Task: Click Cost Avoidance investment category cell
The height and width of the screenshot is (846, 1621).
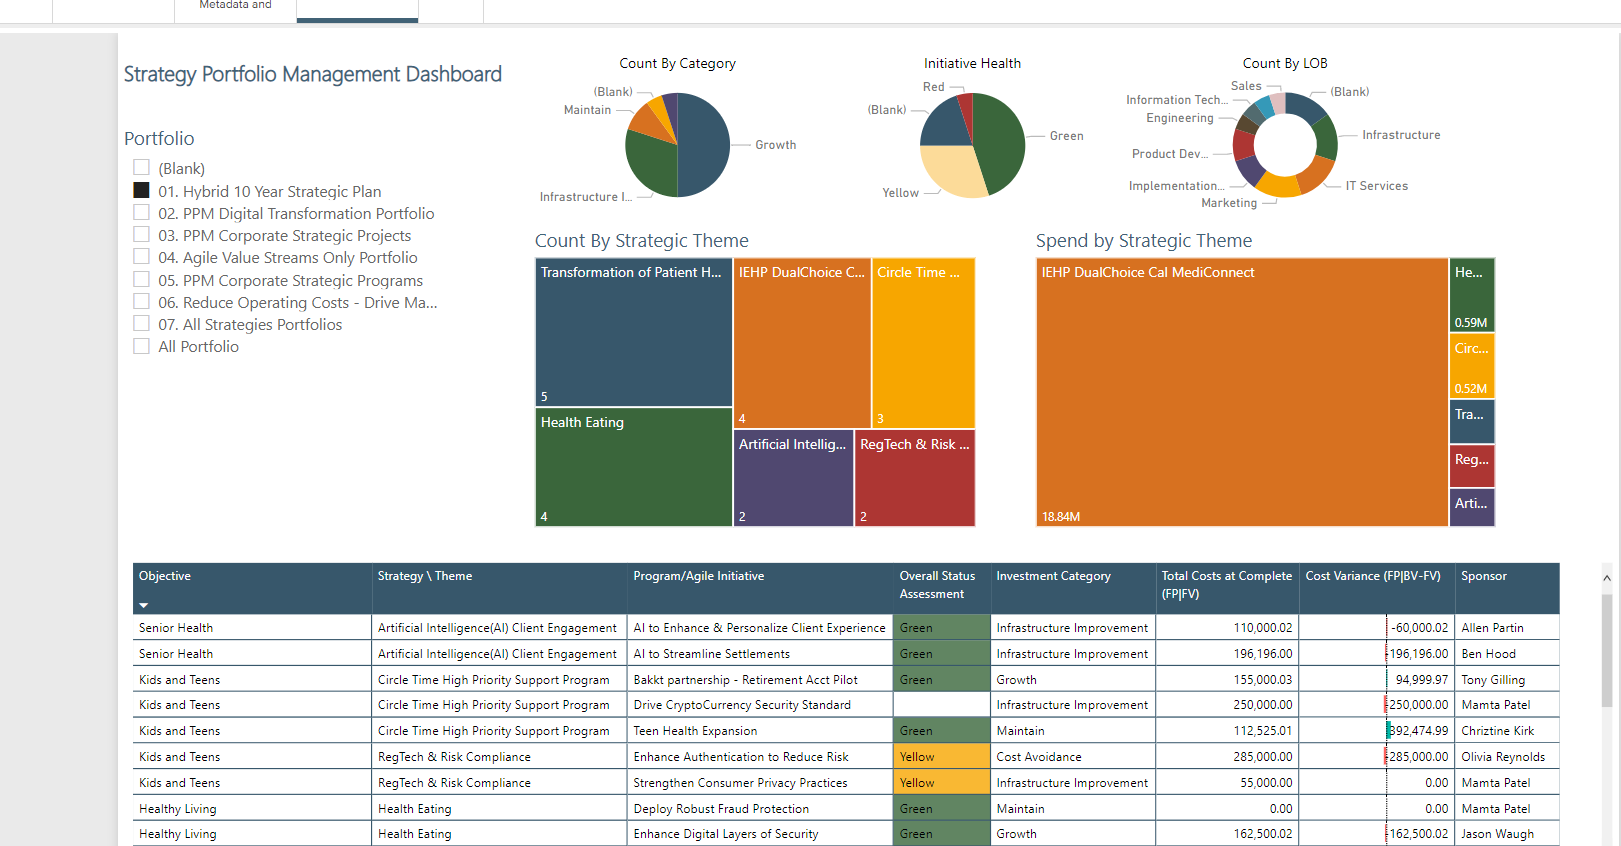Action: point(1073,757)
